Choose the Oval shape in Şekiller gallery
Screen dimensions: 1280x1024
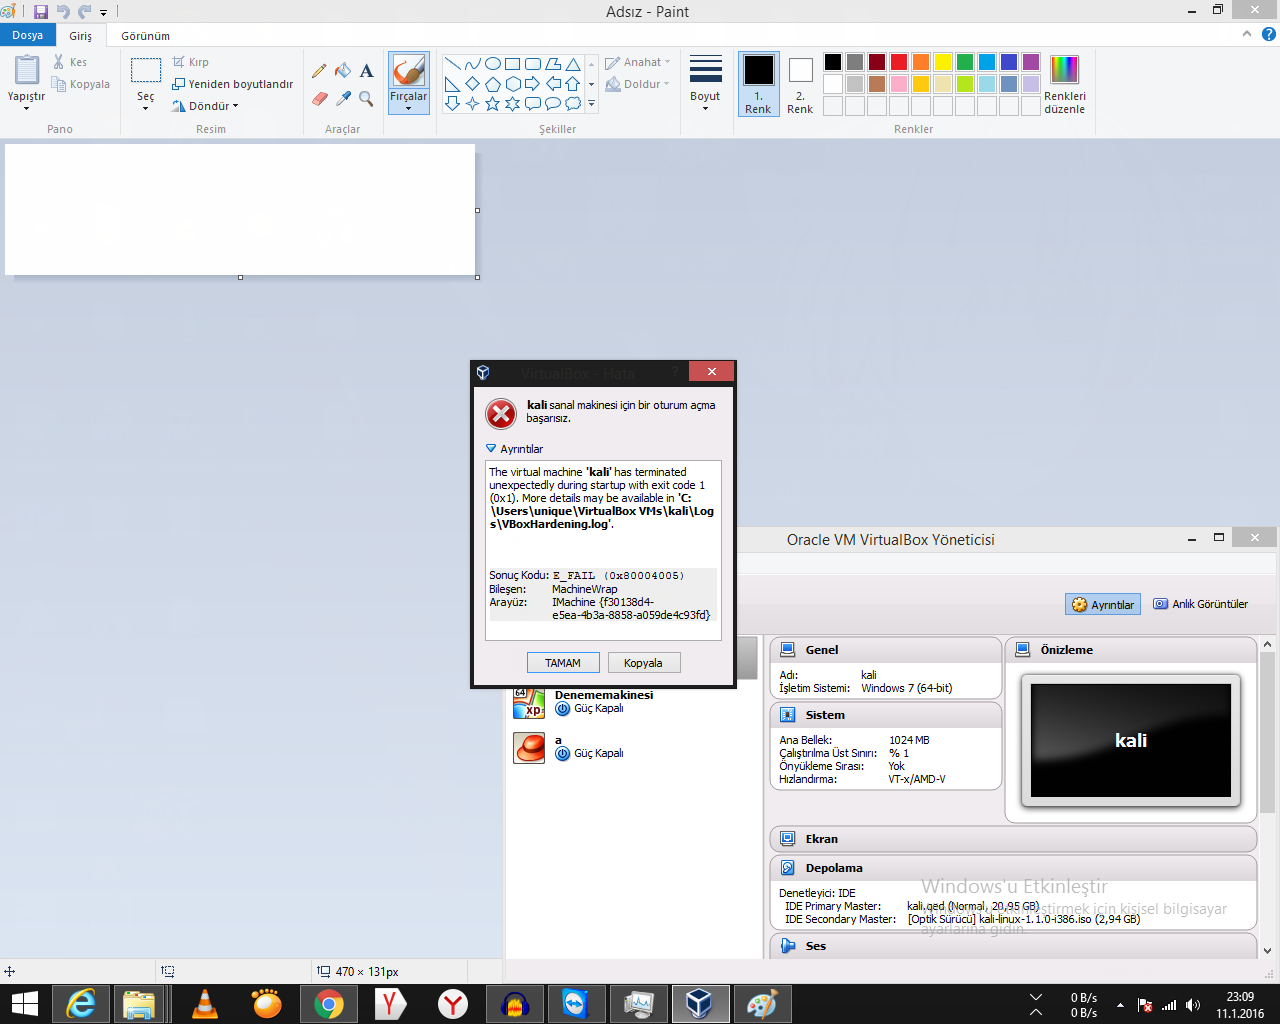493,64
